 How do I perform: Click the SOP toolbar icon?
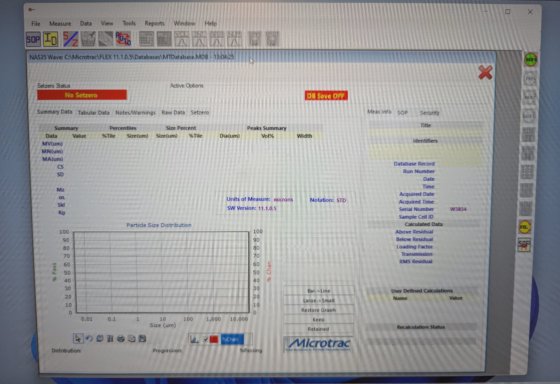point(33,39)
